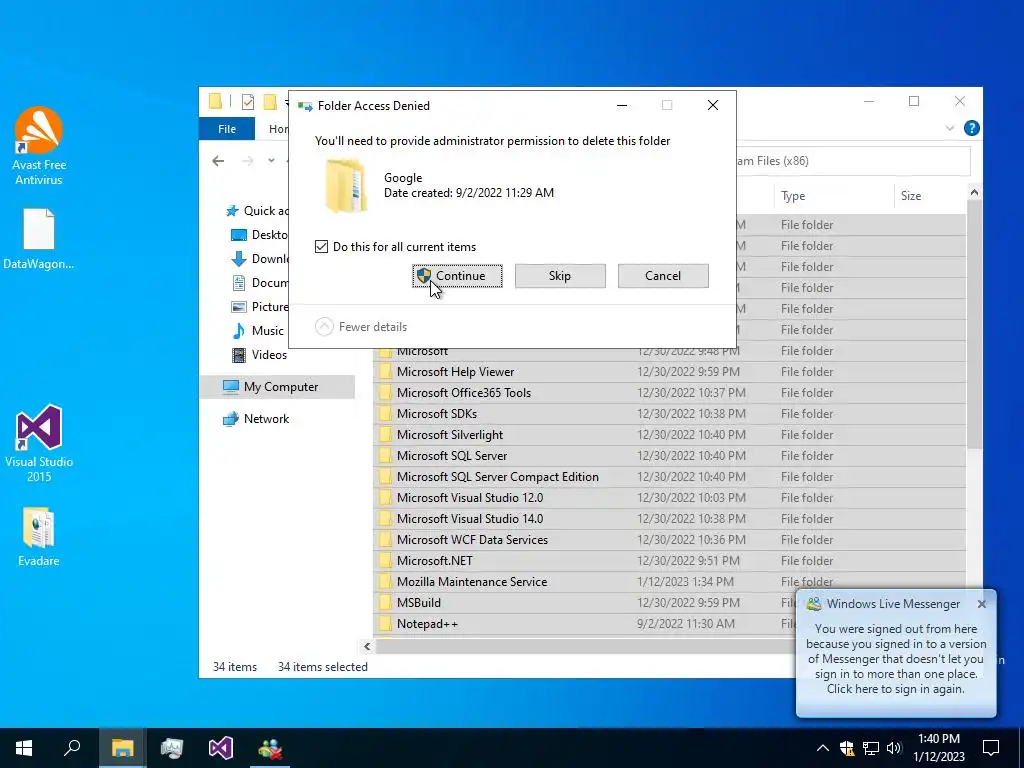Select Notepad++ folder
Viewport: 1024px width, 768px height.
point(586,624)
